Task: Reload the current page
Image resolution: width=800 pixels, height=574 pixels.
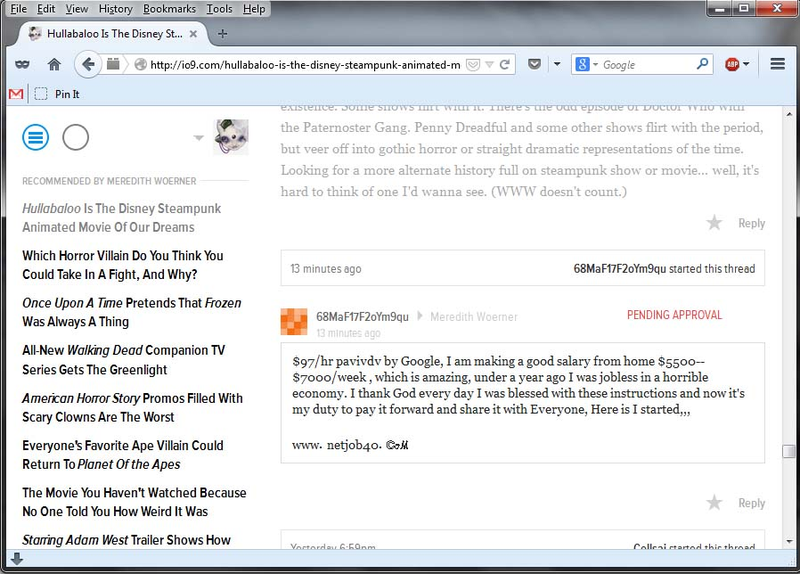Action: tap(505, 64)
